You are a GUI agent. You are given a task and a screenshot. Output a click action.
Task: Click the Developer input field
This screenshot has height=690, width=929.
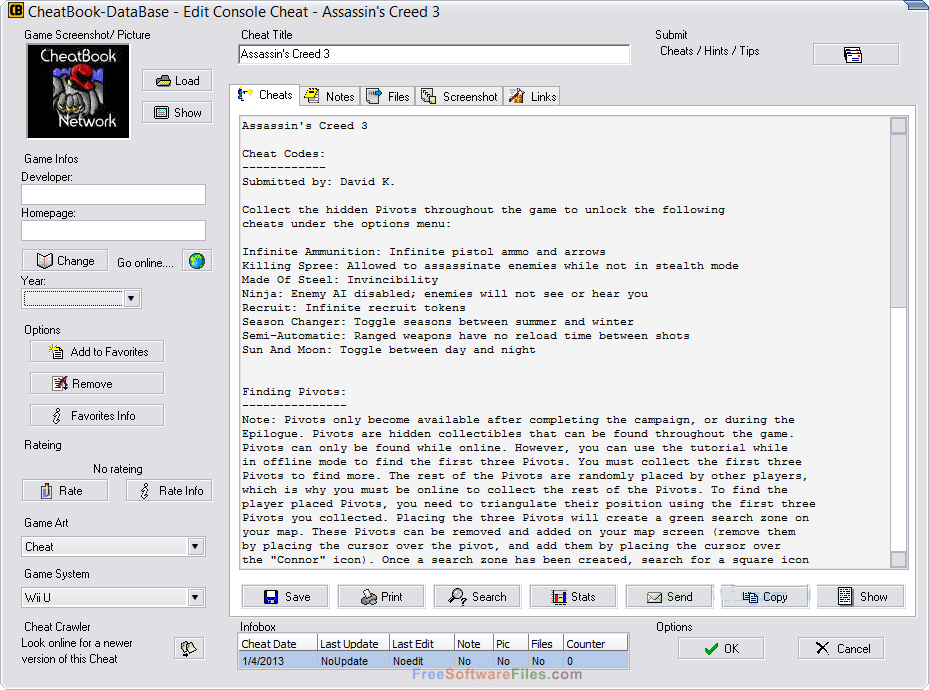click(114, 195)
